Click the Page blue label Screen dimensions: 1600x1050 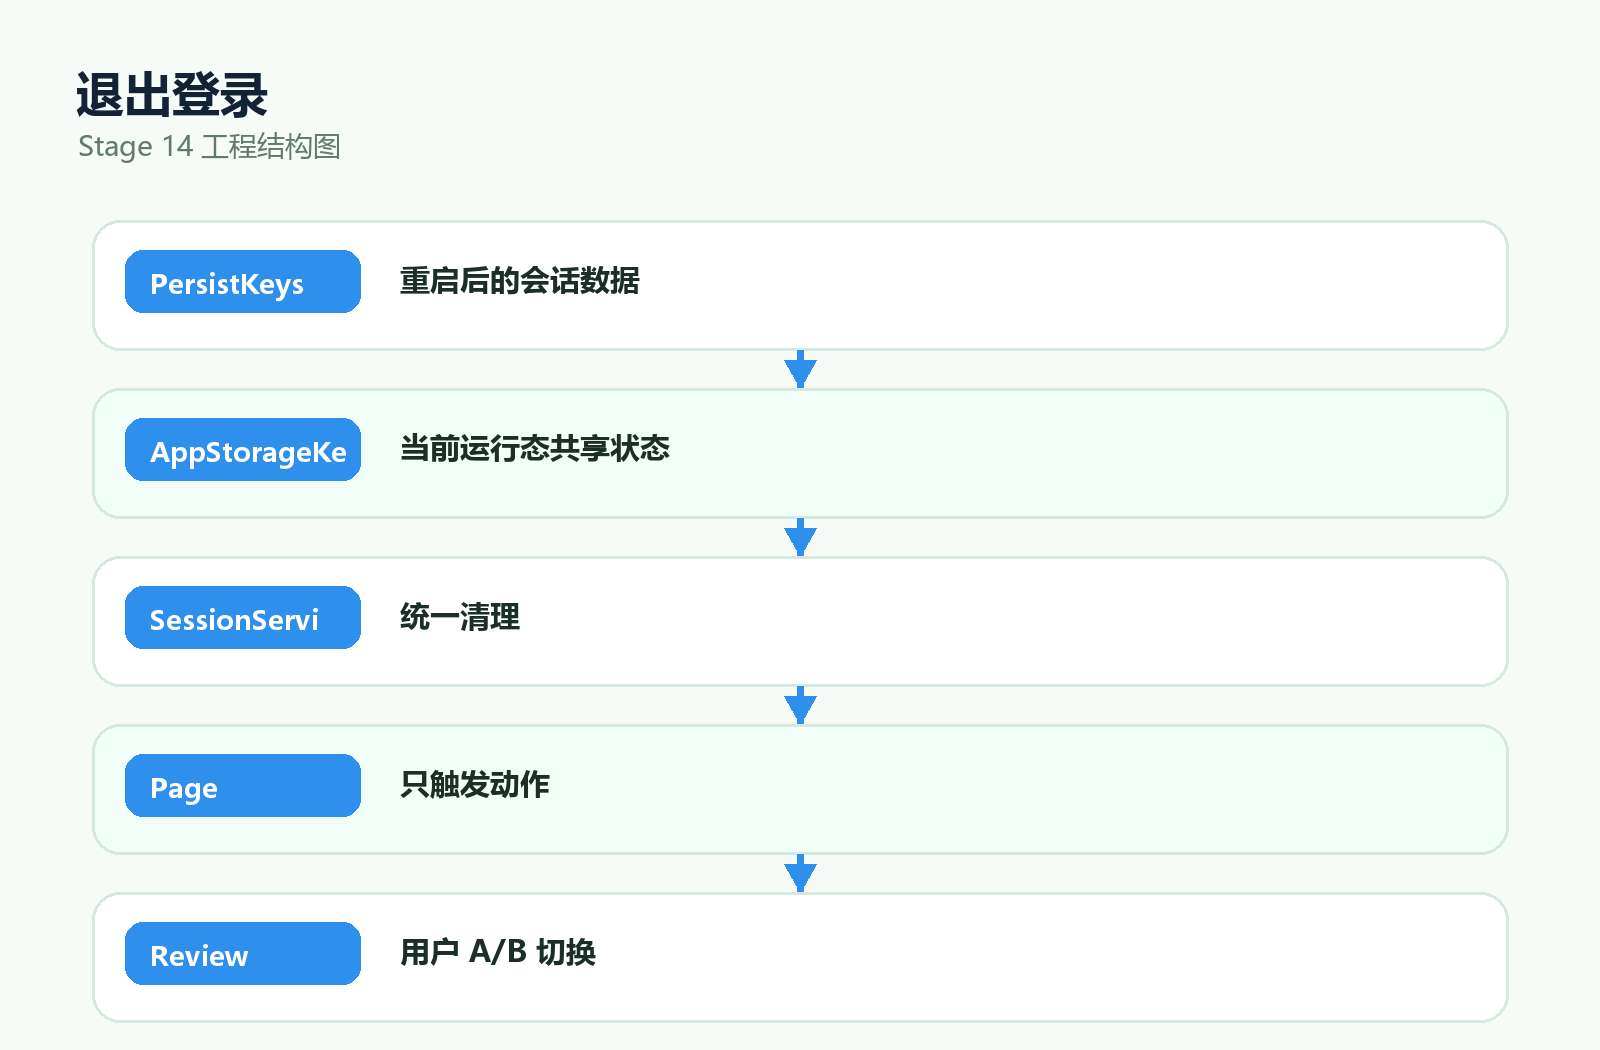click(x=242, y=786)
